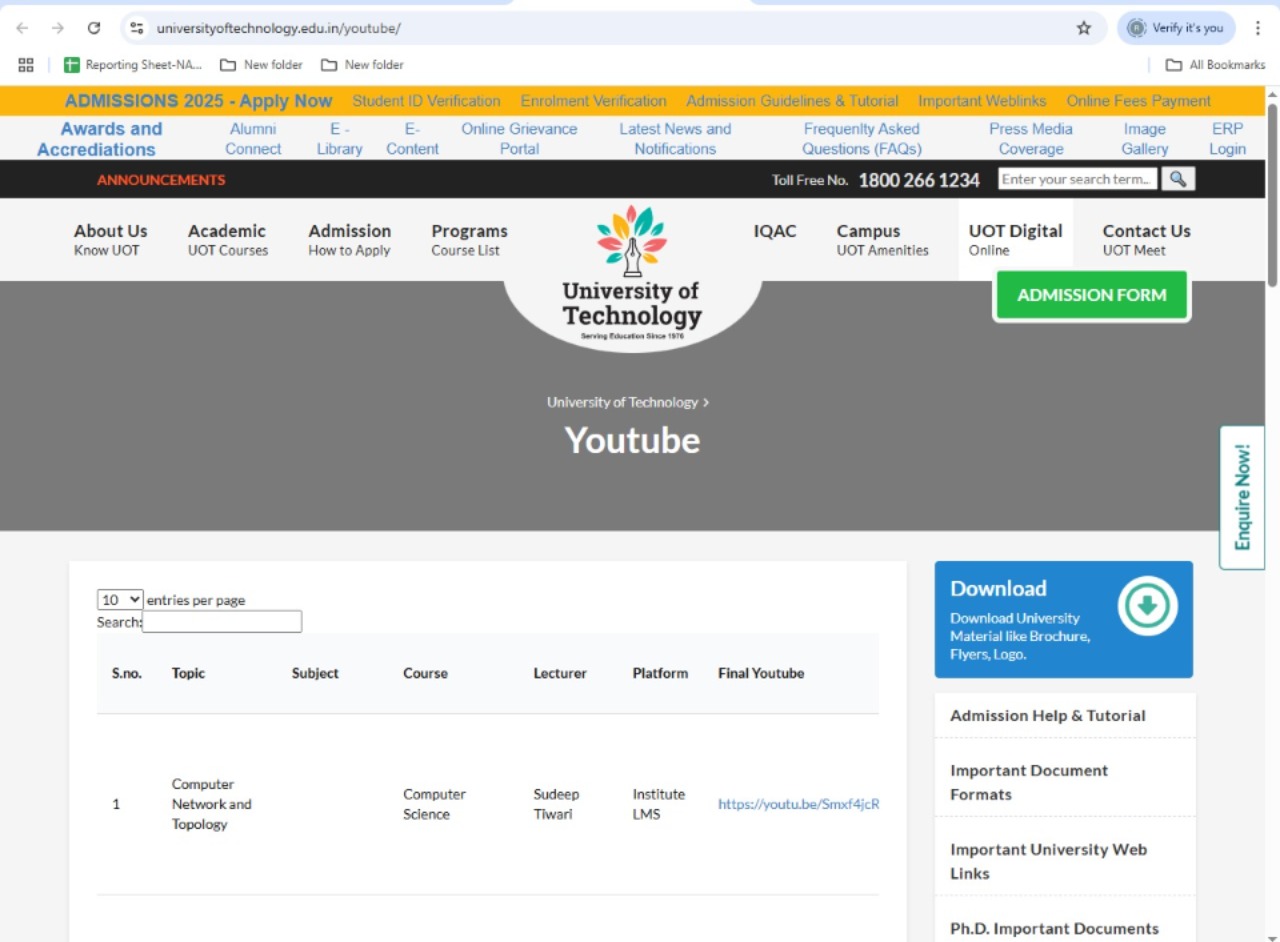The width and height of the screenshot is (1280, 942).
Task: Click the ADMISSION FORM button
Action: click(x=1091, y=295)
